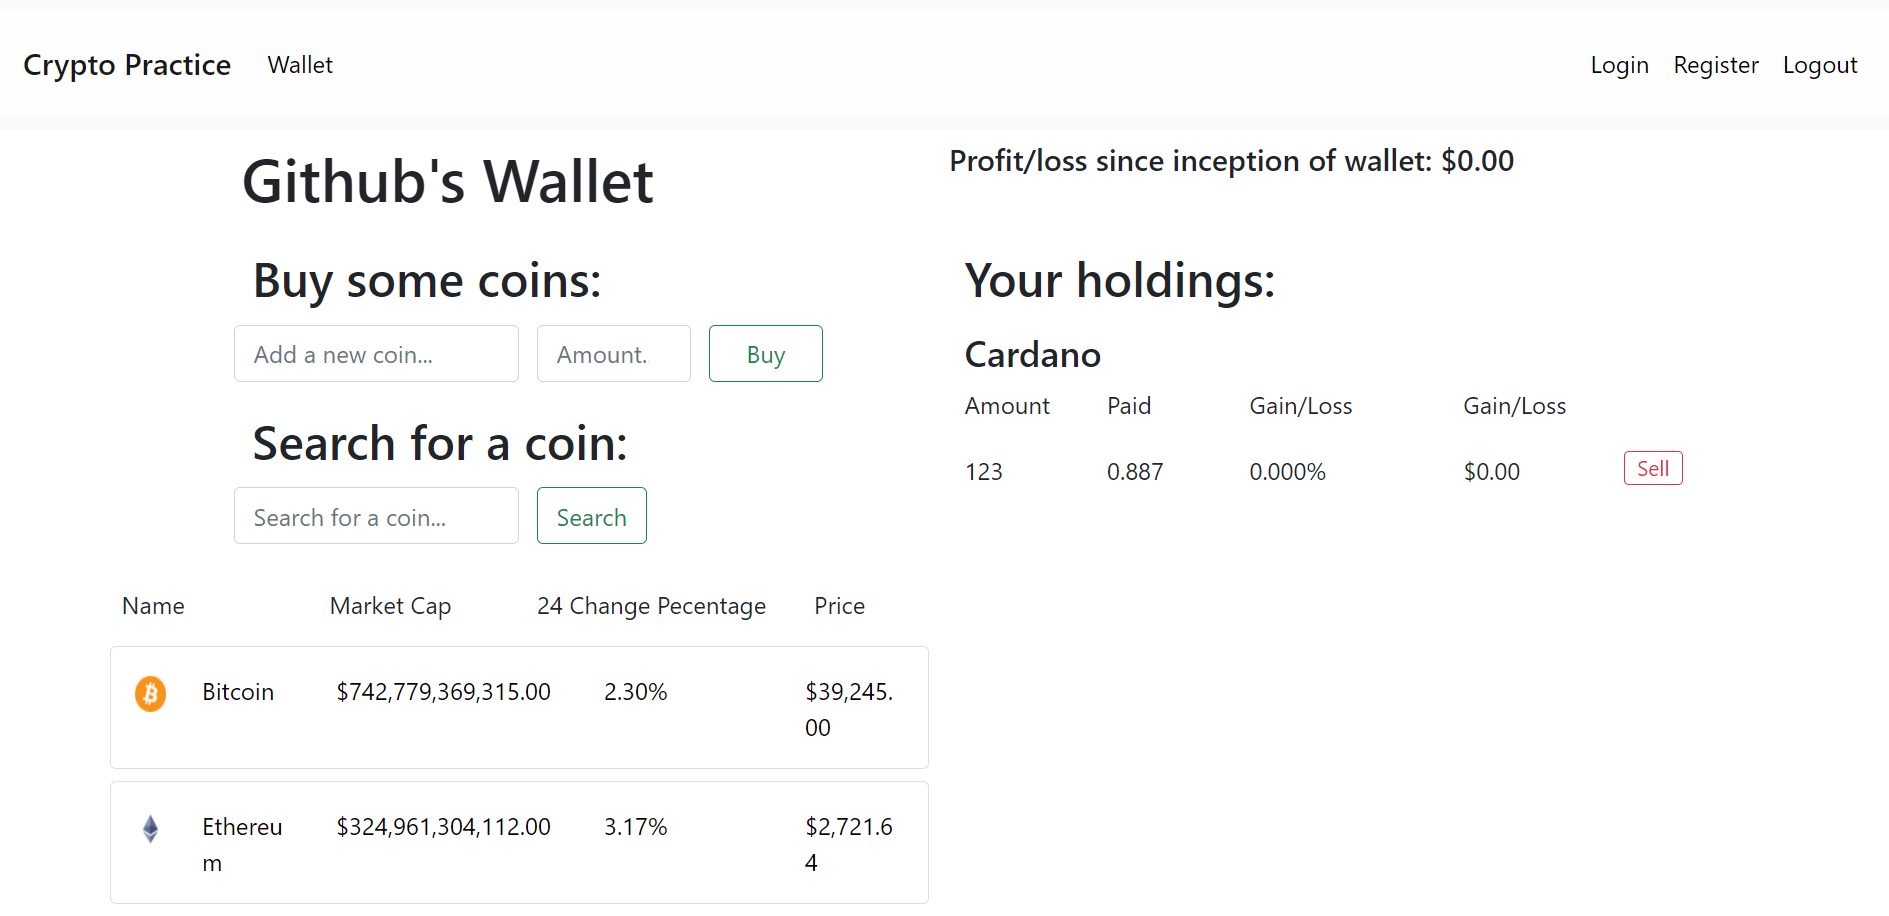
Task: Open the Login page
Action: (1618, 64)
